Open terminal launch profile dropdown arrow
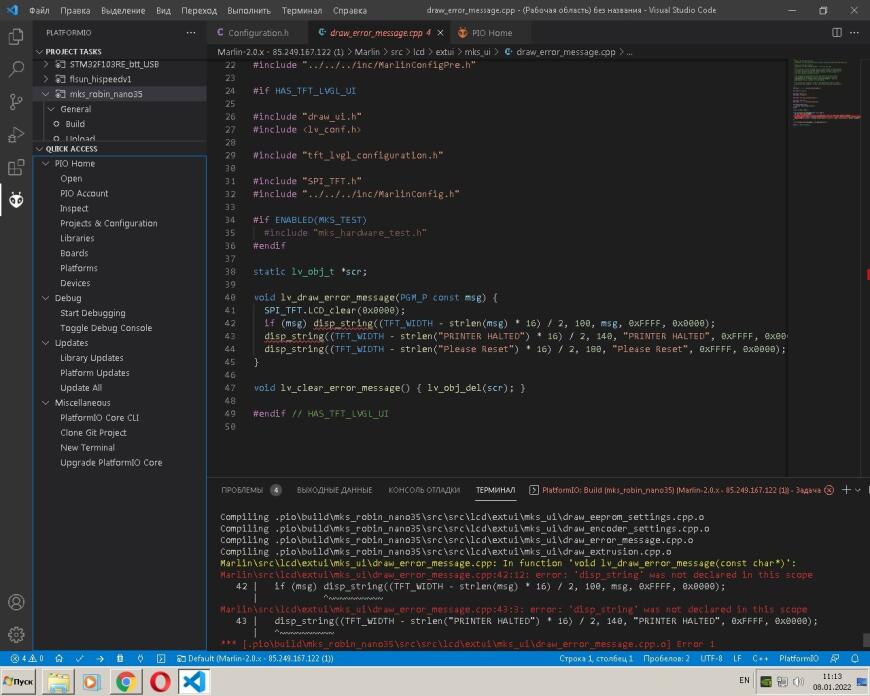870x696 pixels. (x=858, y=490)
